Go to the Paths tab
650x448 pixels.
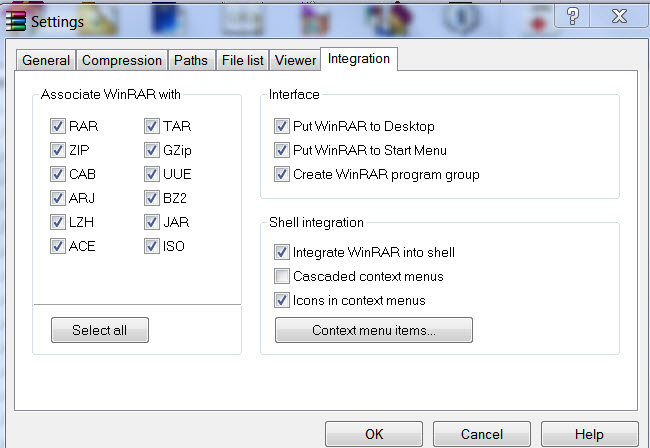point(191,61)
